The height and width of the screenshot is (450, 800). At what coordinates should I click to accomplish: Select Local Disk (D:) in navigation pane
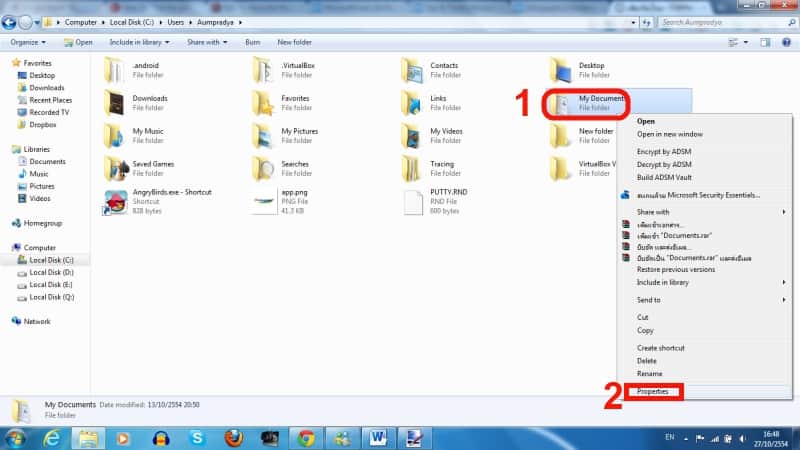click(x=51, y=272)
